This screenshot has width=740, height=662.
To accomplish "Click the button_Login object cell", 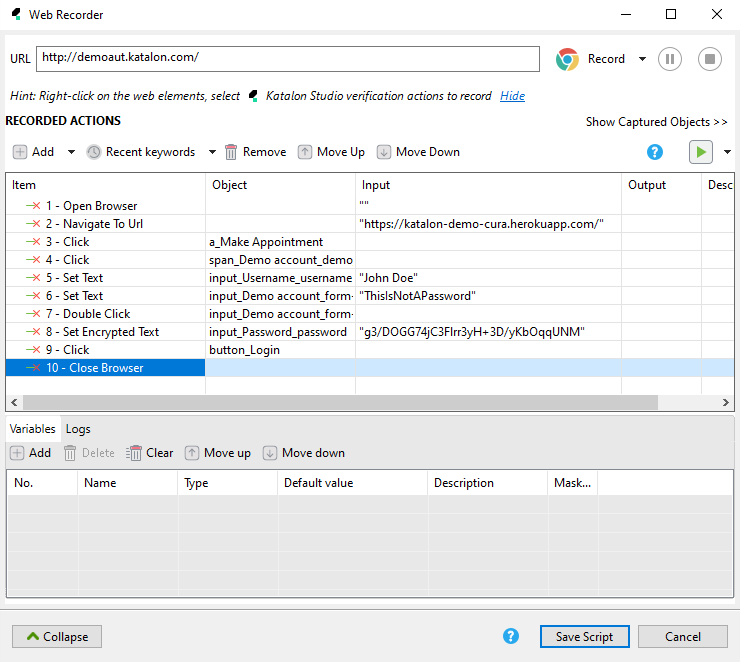I will [280, 350].
